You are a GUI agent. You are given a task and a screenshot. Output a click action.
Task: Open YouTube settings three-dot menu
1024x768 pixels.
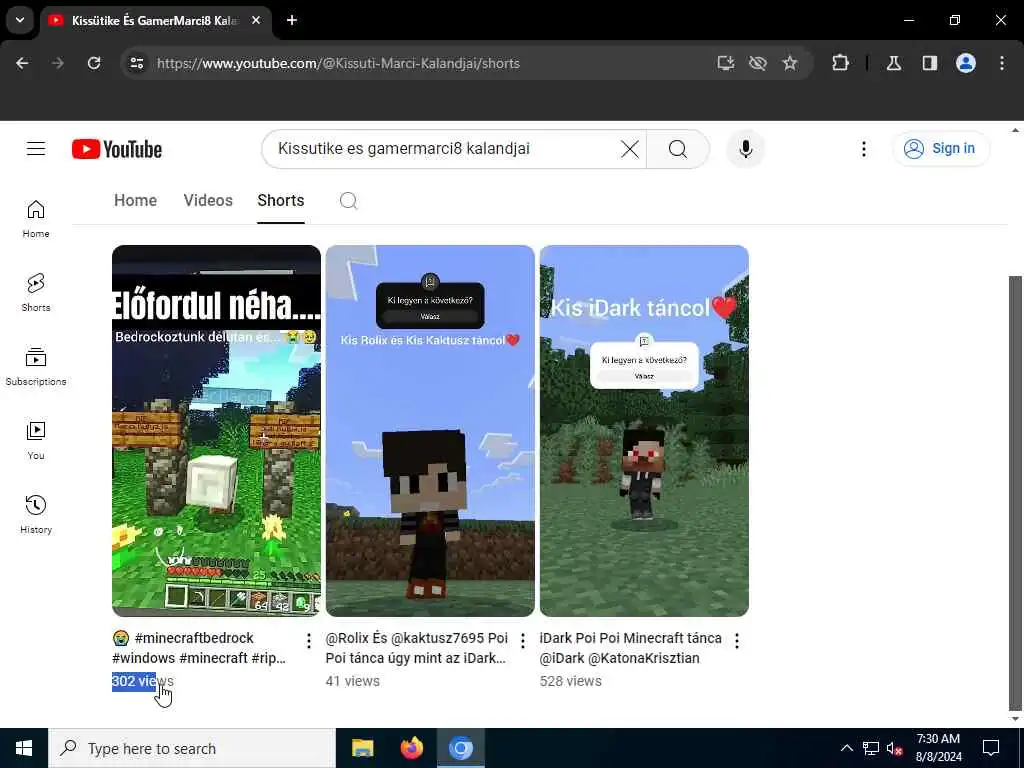pyautogui.click(x=863, y=149)
